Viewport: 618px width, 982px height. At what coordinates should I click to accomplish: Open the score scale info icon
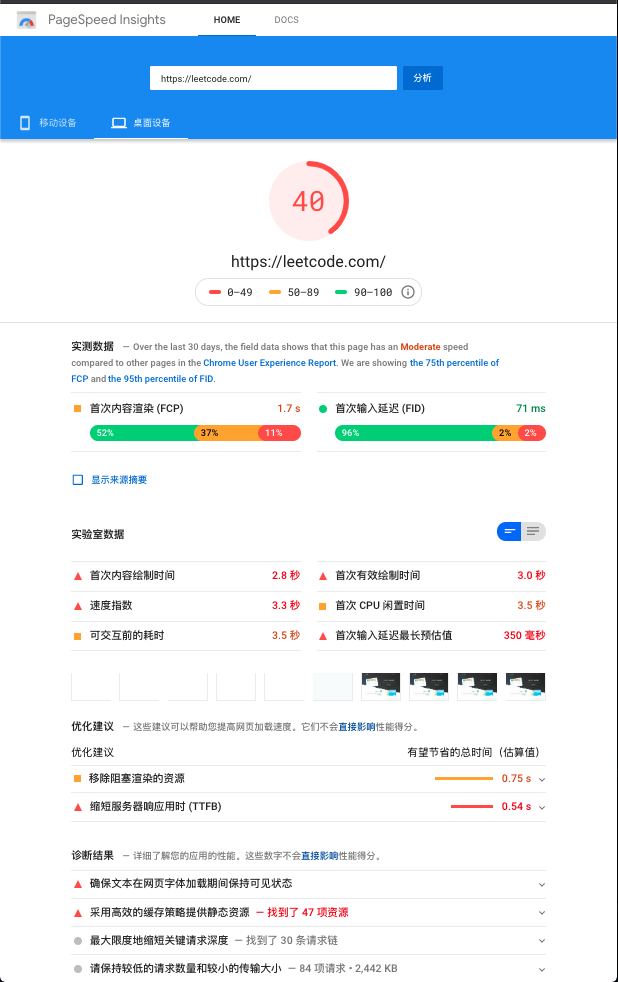408,292
